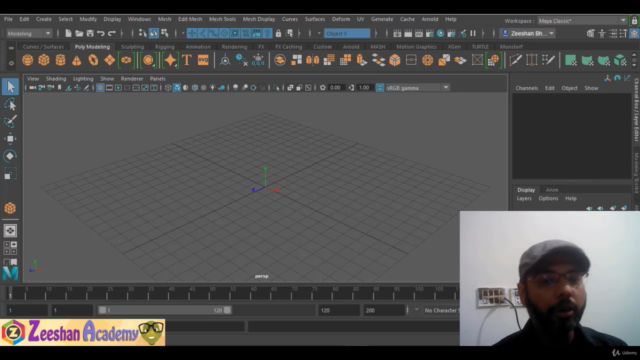
Task: Select the Scale tool in toolbox
Action: click(x=10, y=174)
